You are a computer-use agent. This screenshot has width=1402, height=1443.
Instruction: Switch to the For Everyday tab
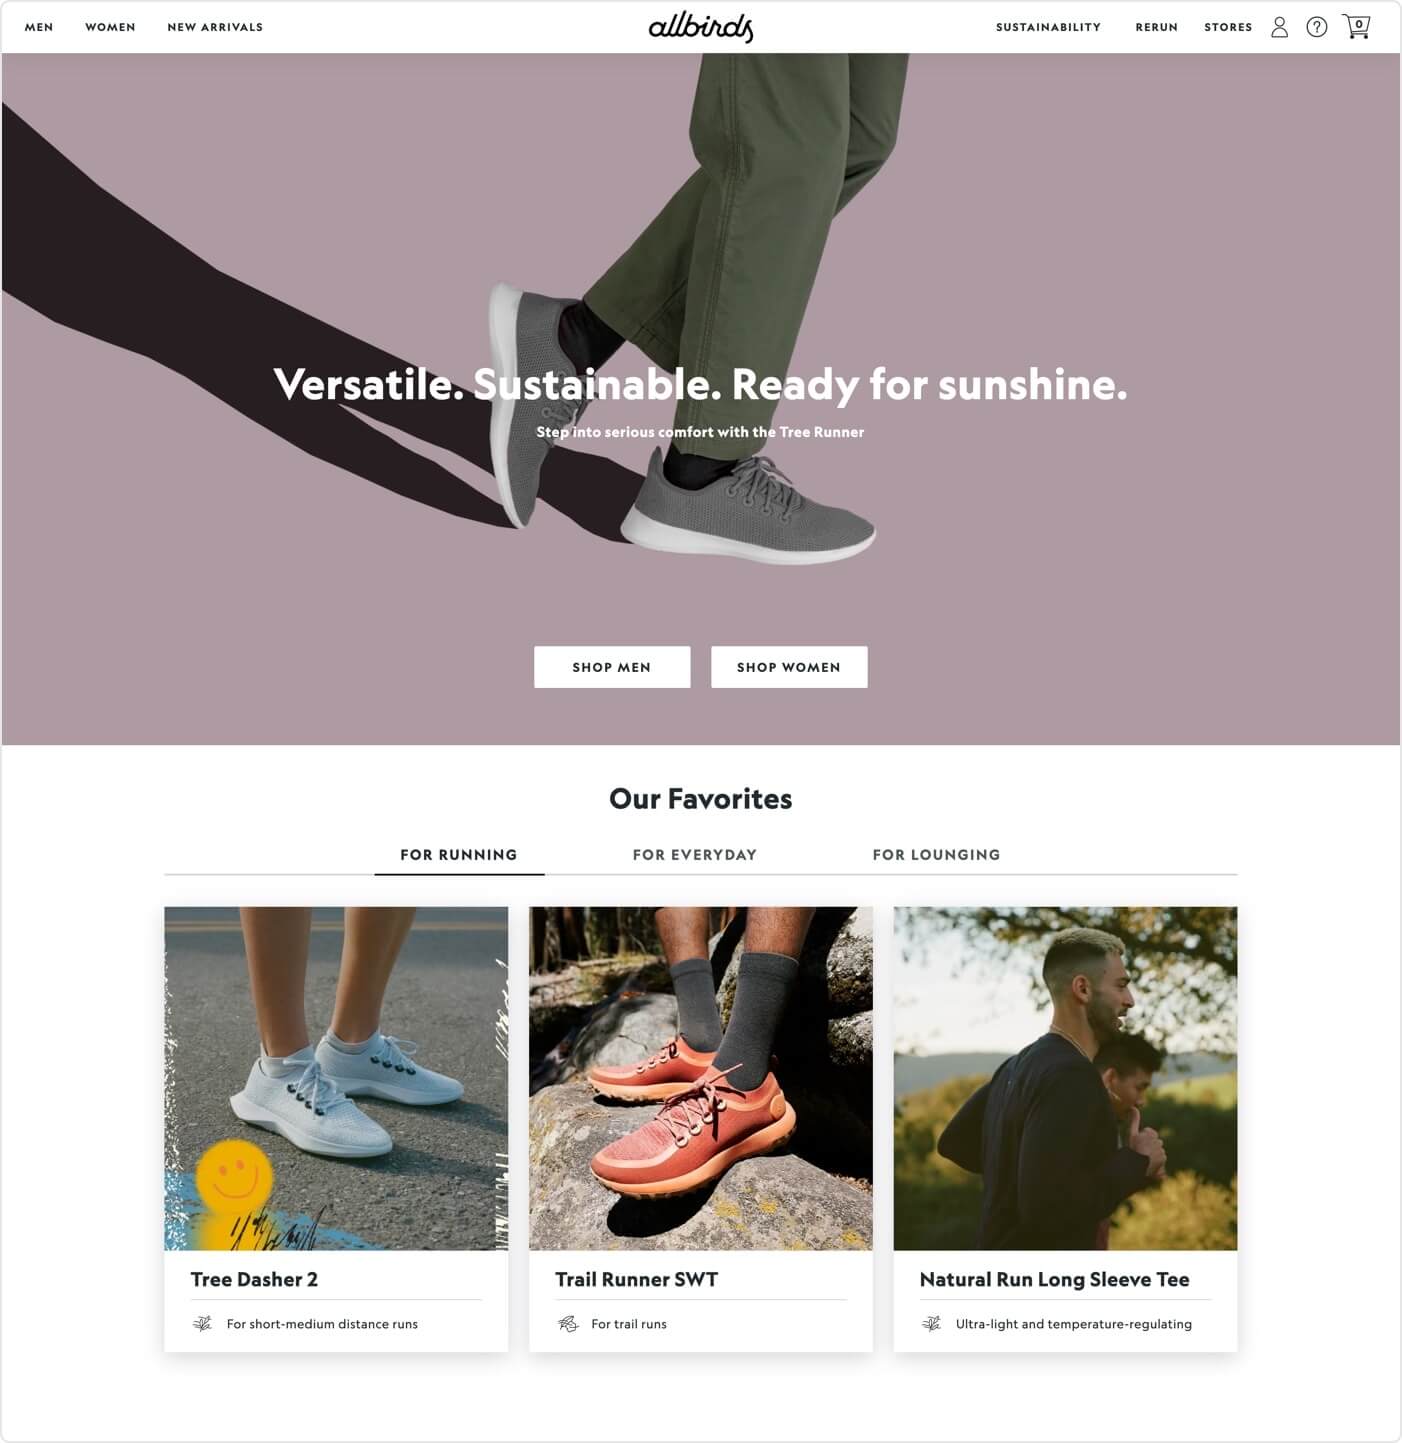(x=695, y=855)
